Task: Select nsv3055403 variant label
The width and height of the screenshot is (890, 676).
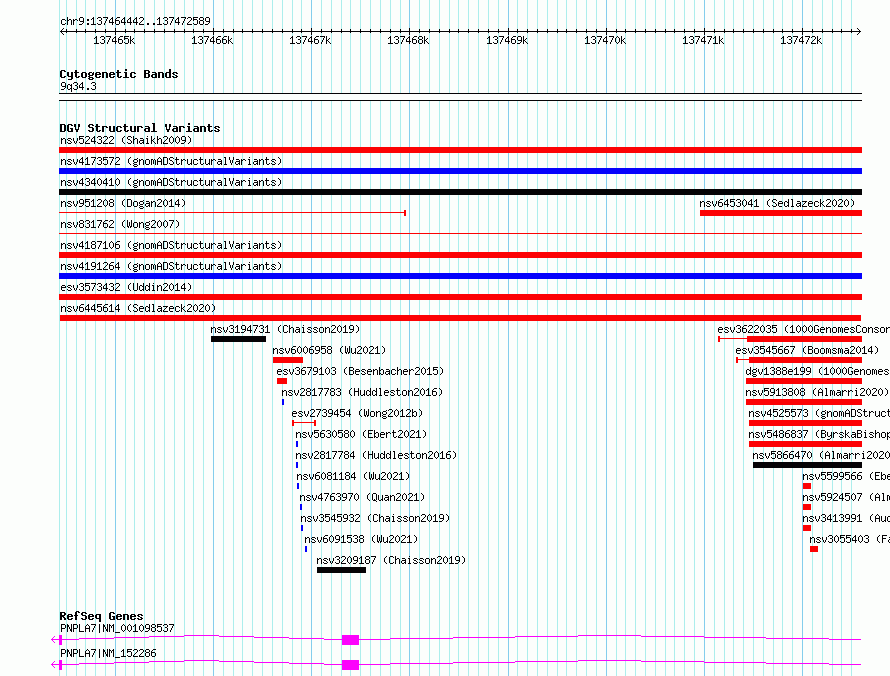Action: tap(849, 539)
